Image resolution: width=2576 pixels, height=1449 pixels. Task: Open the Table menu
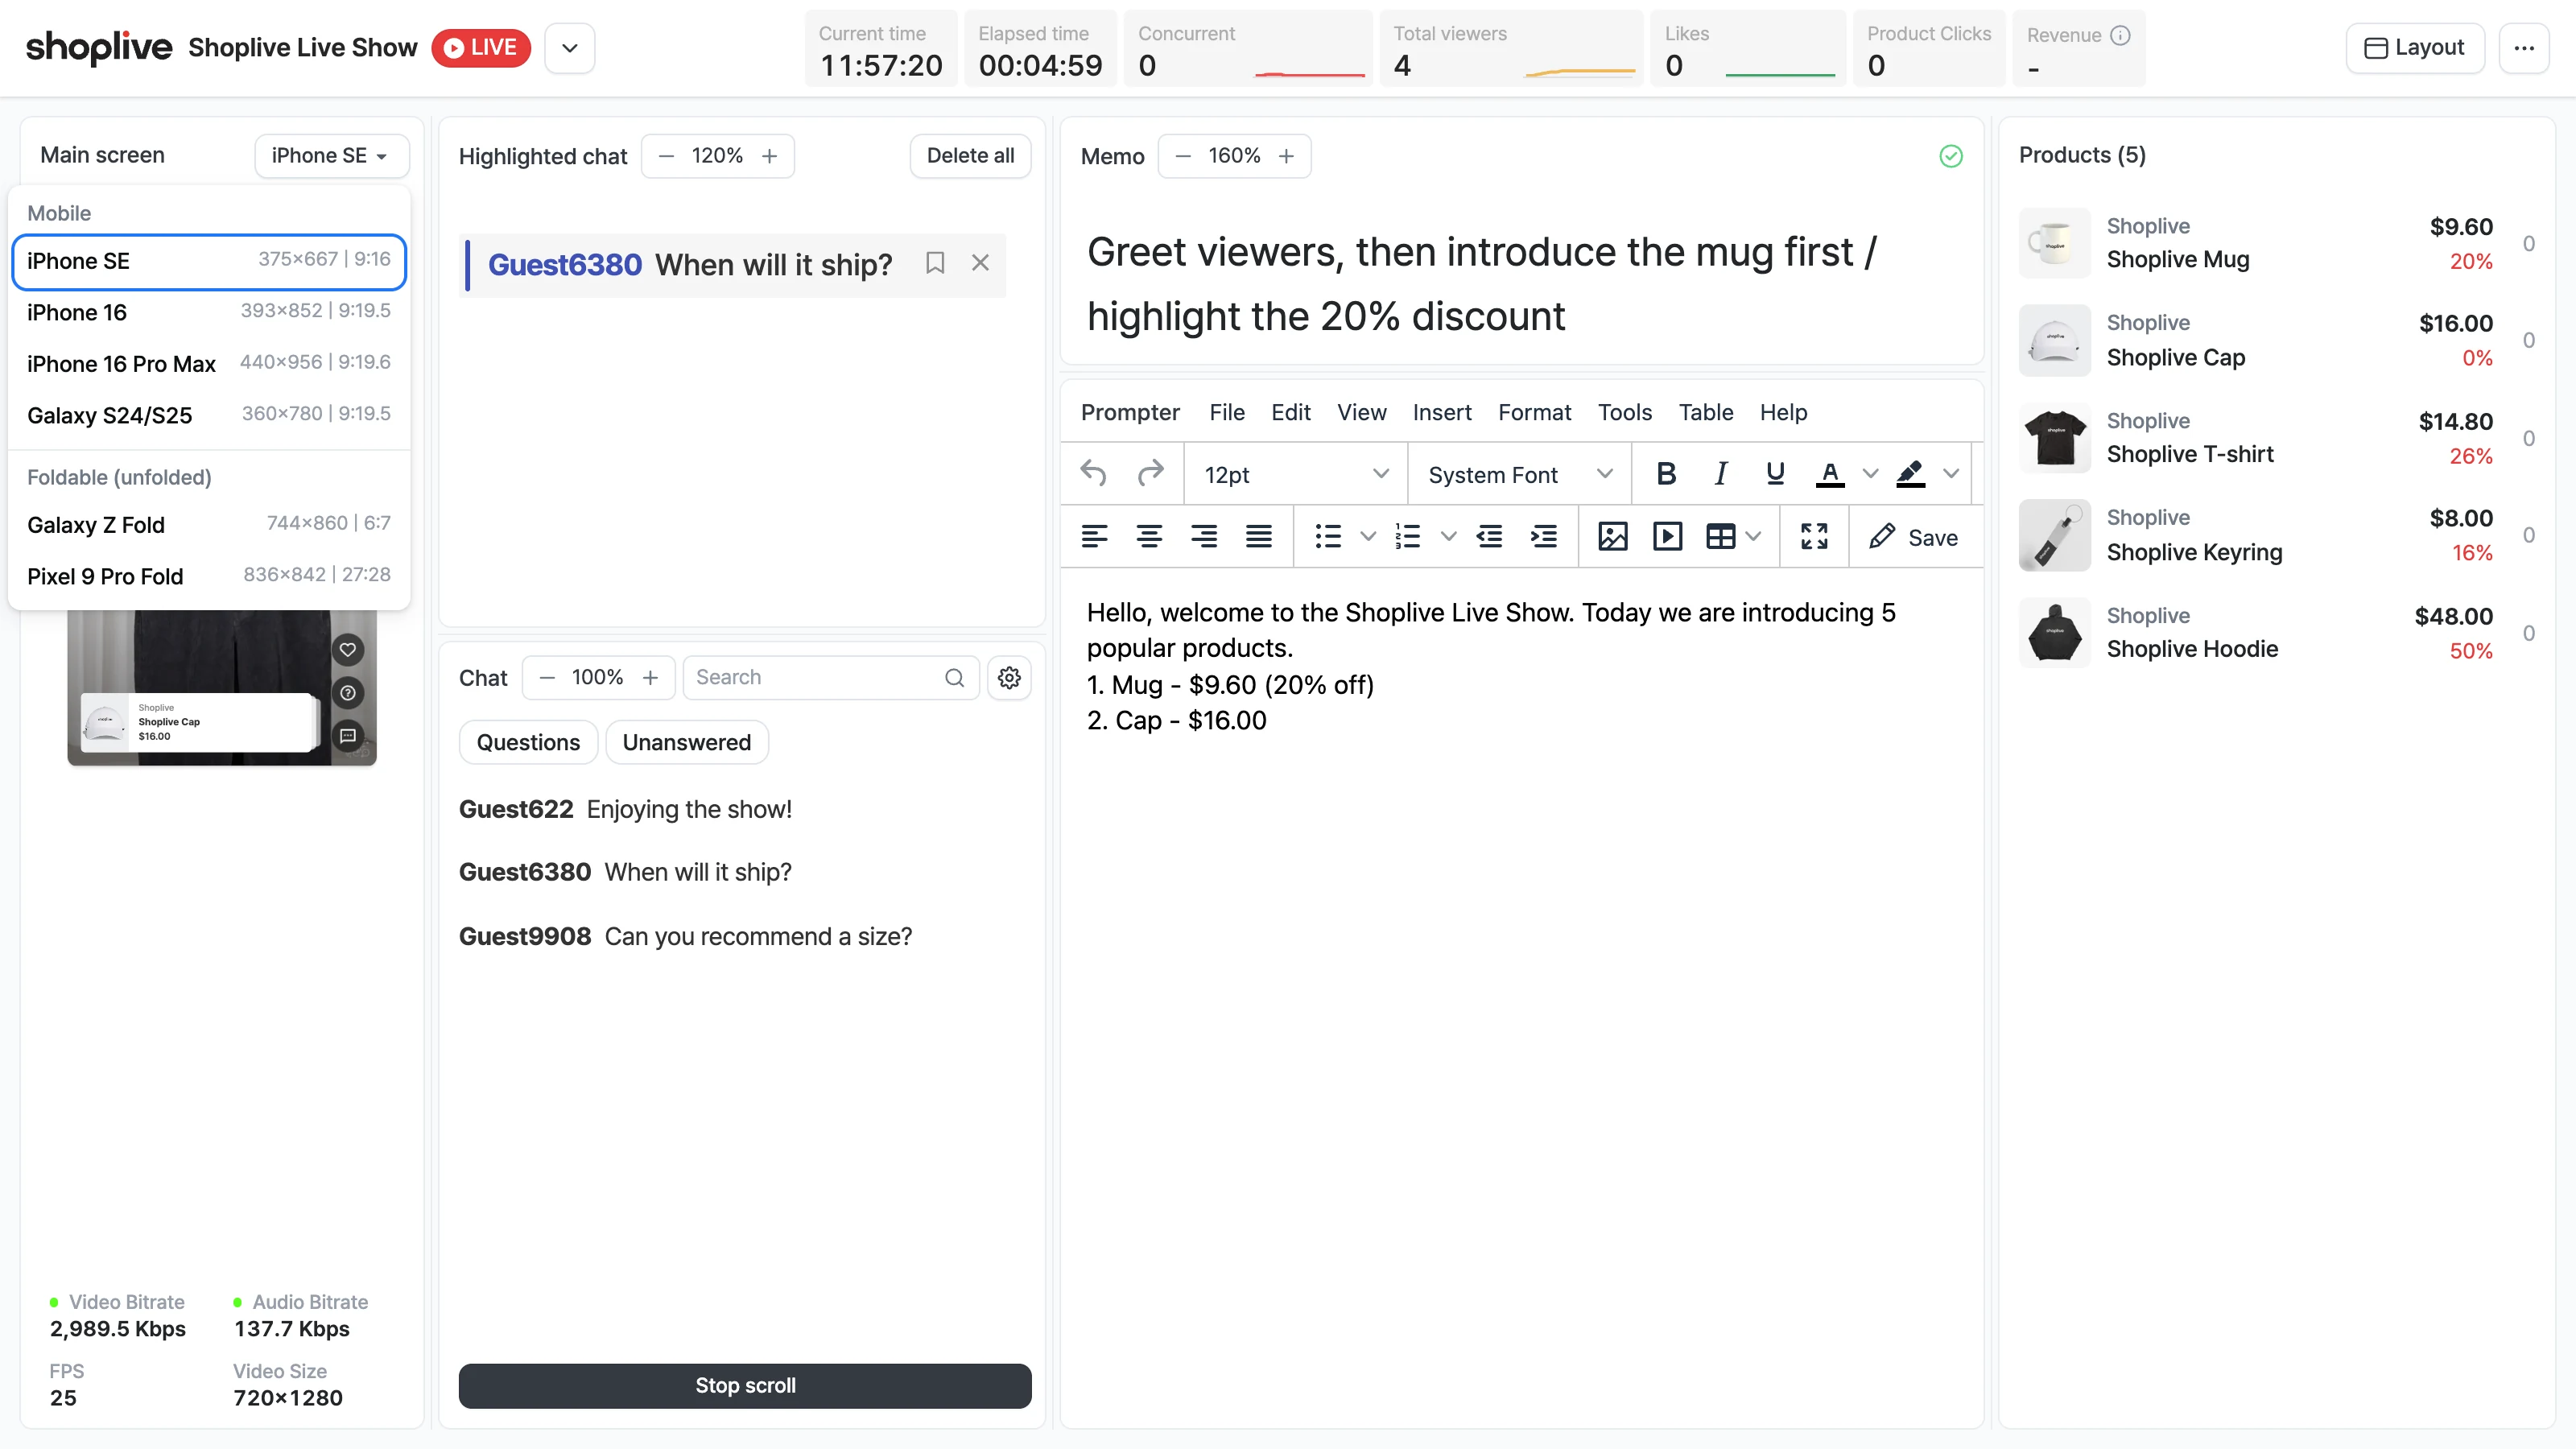click(x=1706, y=412)
